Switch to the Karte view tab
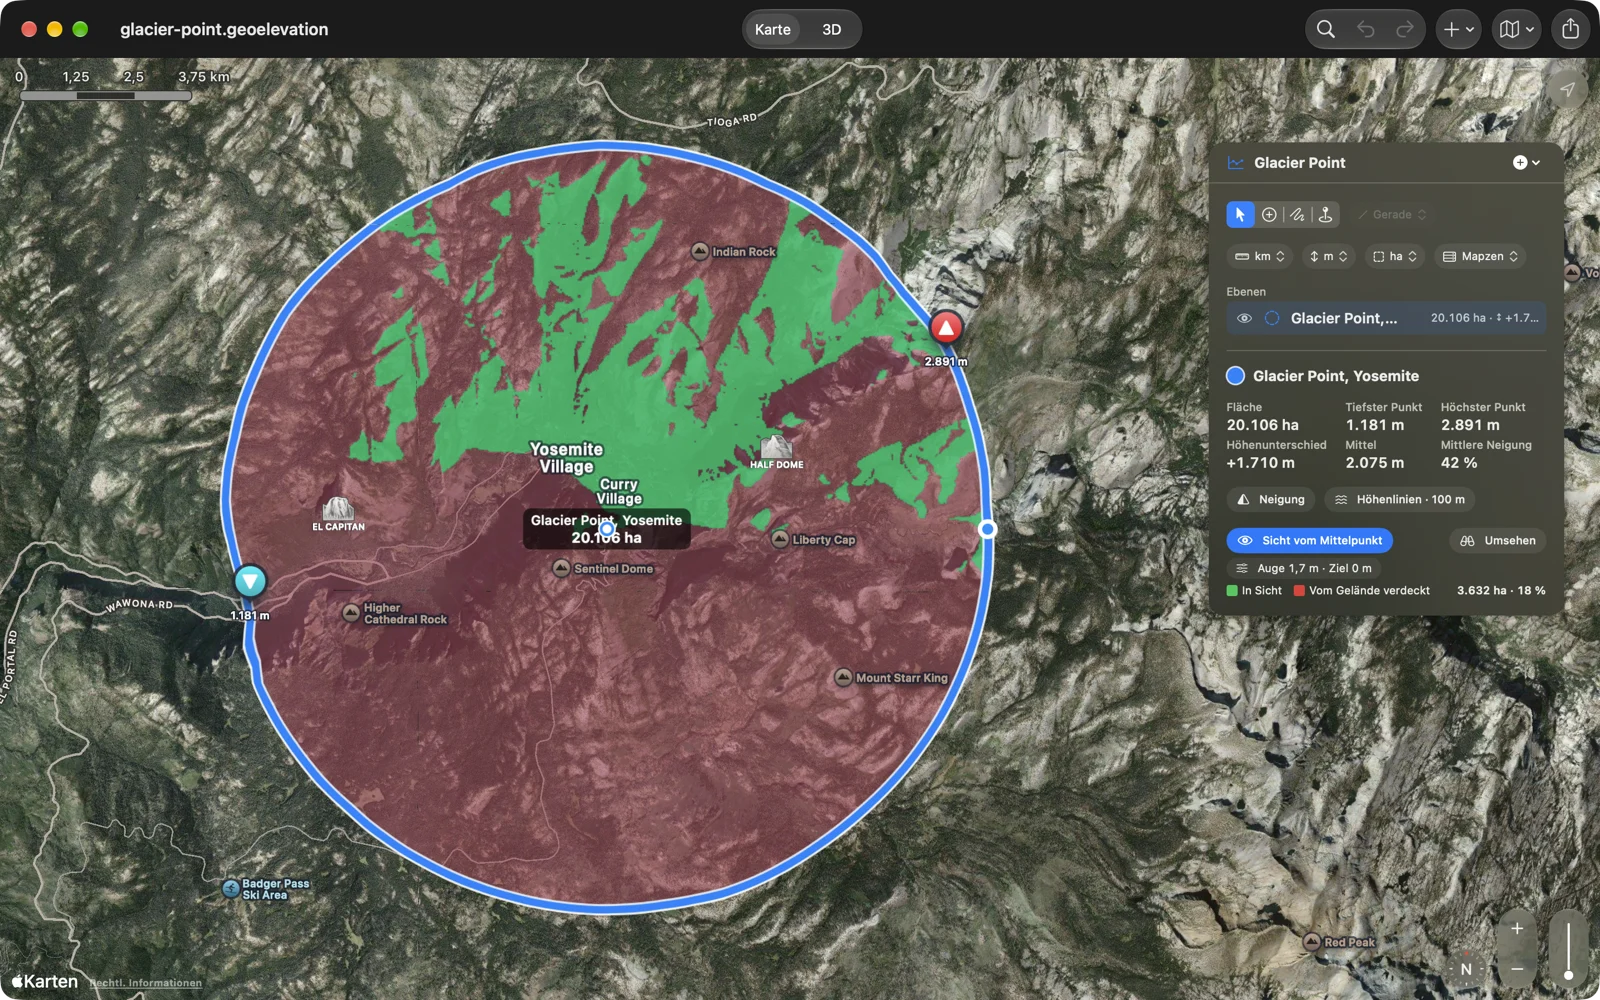This screenshot has height=1000, width=1600. coord(773,29)
